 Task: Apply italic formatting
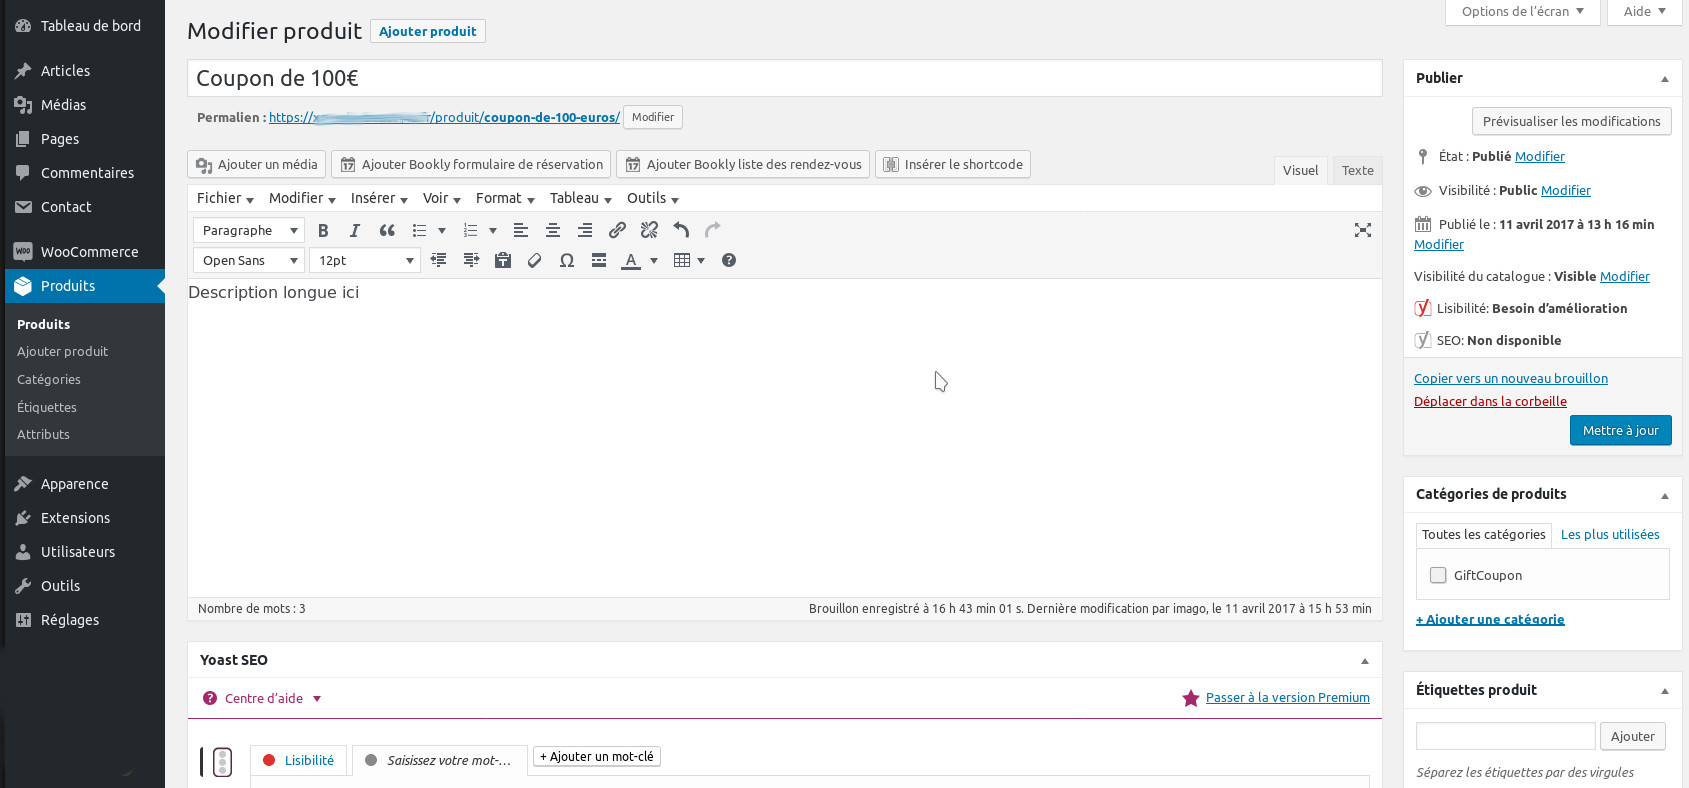point(354,231)
